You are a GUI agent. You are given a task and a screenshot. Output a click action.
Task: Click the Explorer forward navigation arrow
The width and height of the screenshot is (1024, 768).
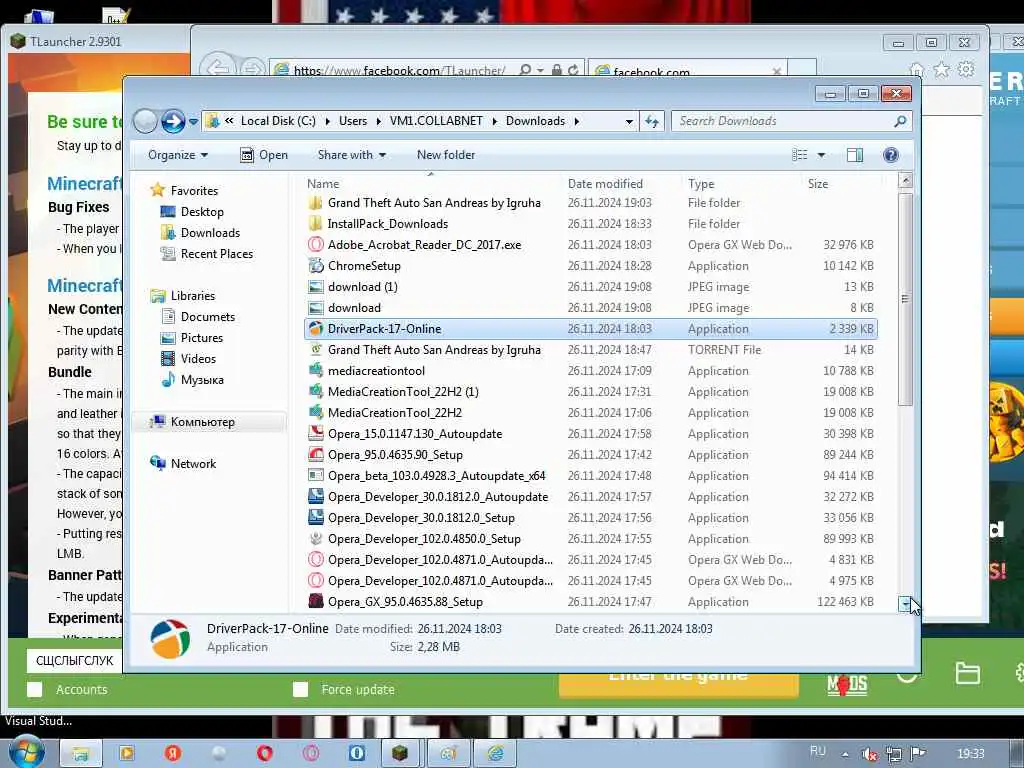(173, 121)
